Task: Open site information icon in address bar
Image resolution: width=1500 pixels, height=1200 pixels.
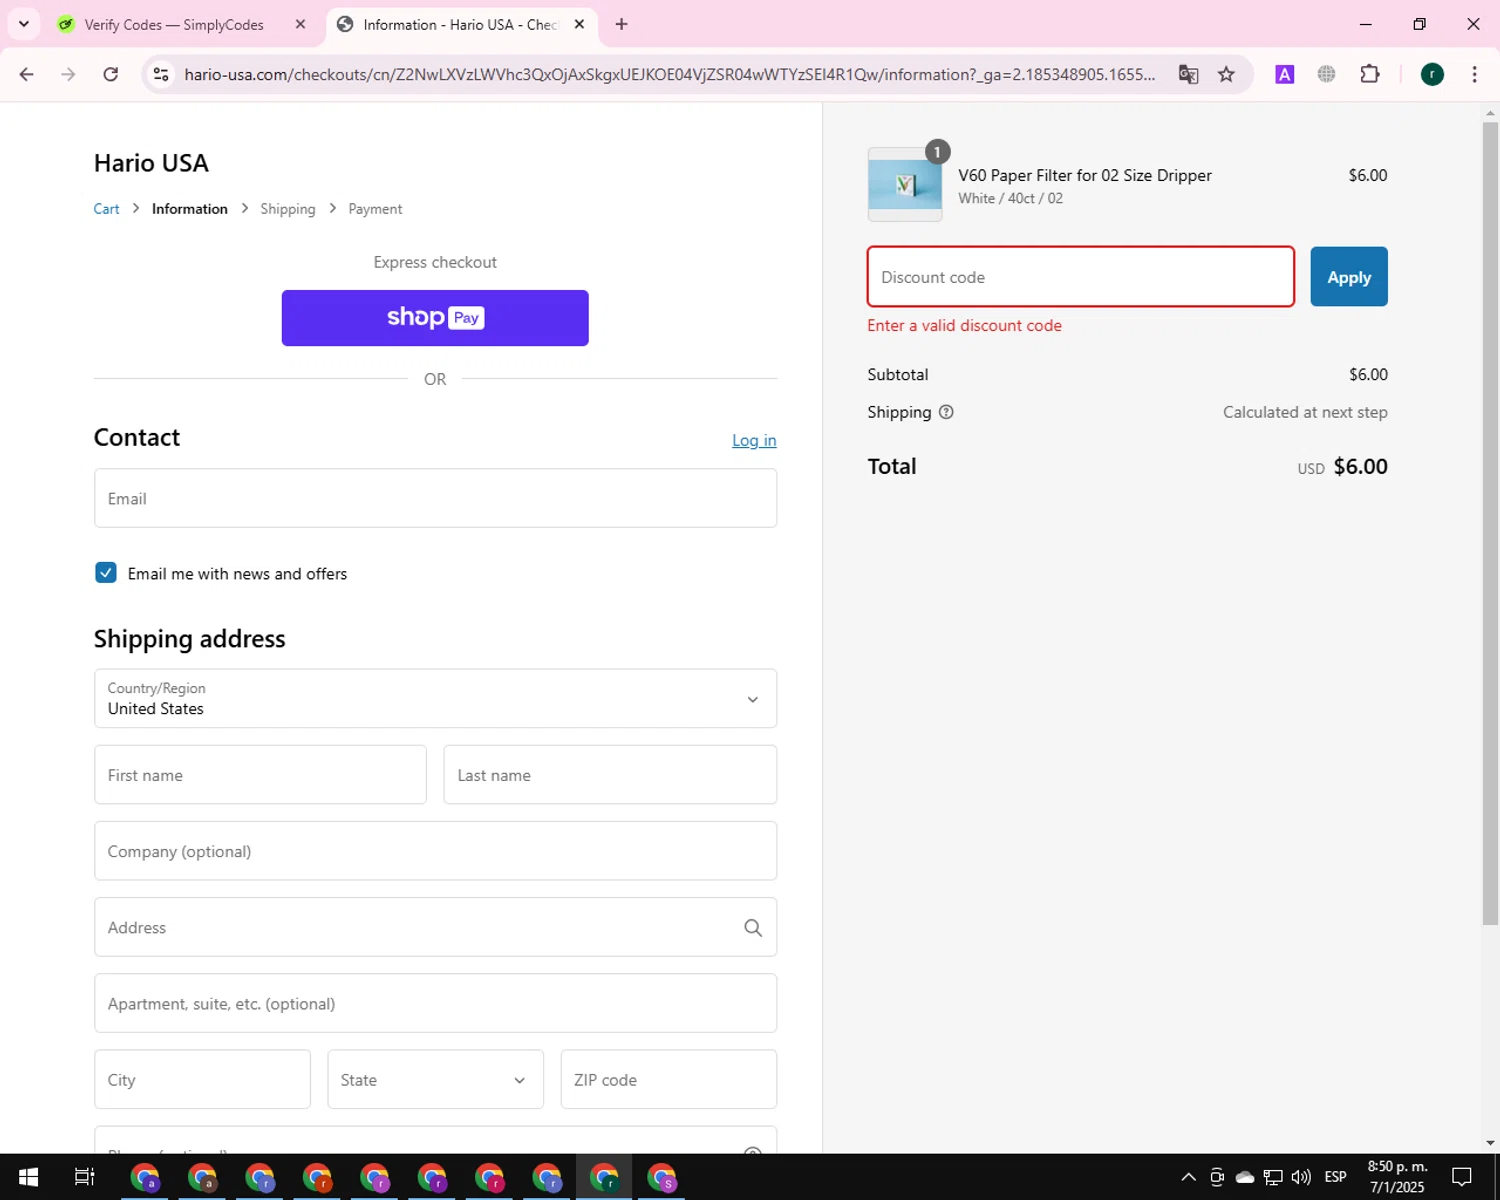Action: [x=161, y=74]
